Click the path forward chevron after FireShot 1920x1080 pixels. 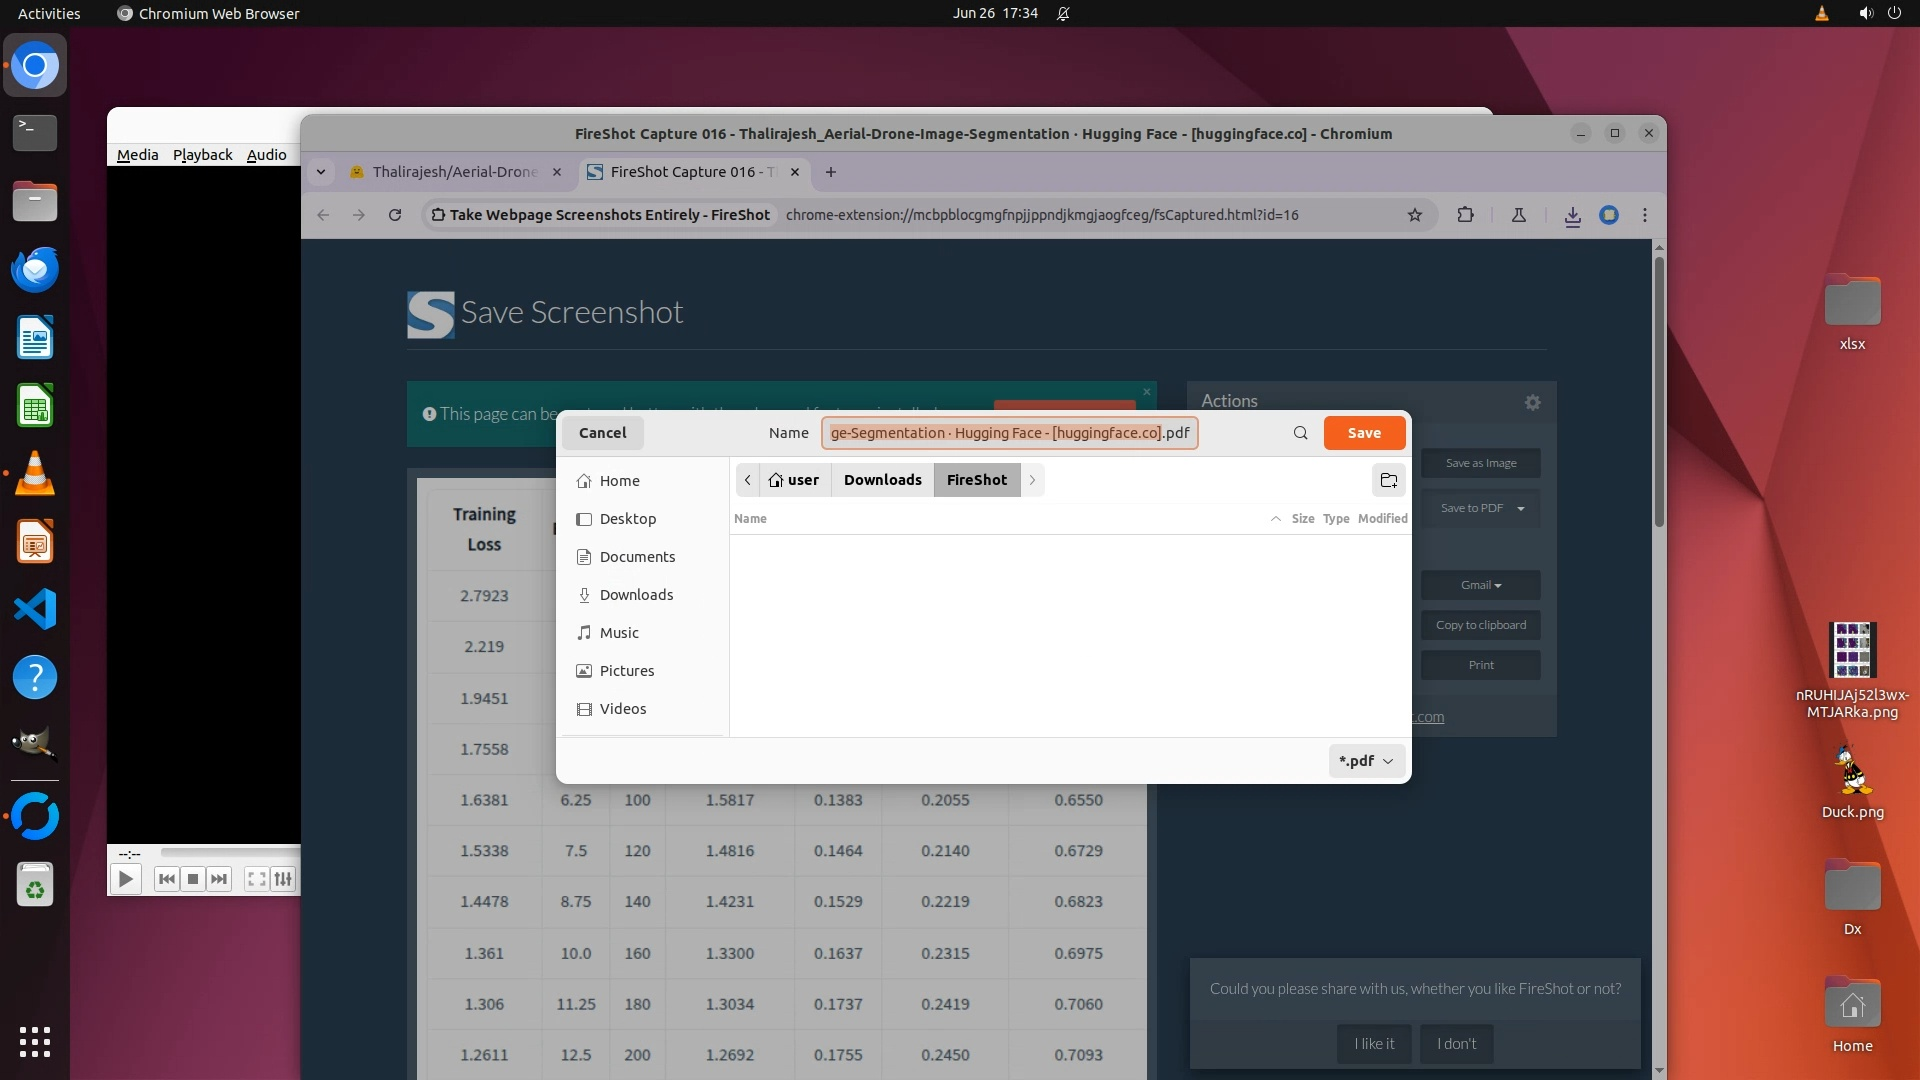[1032, 480]
